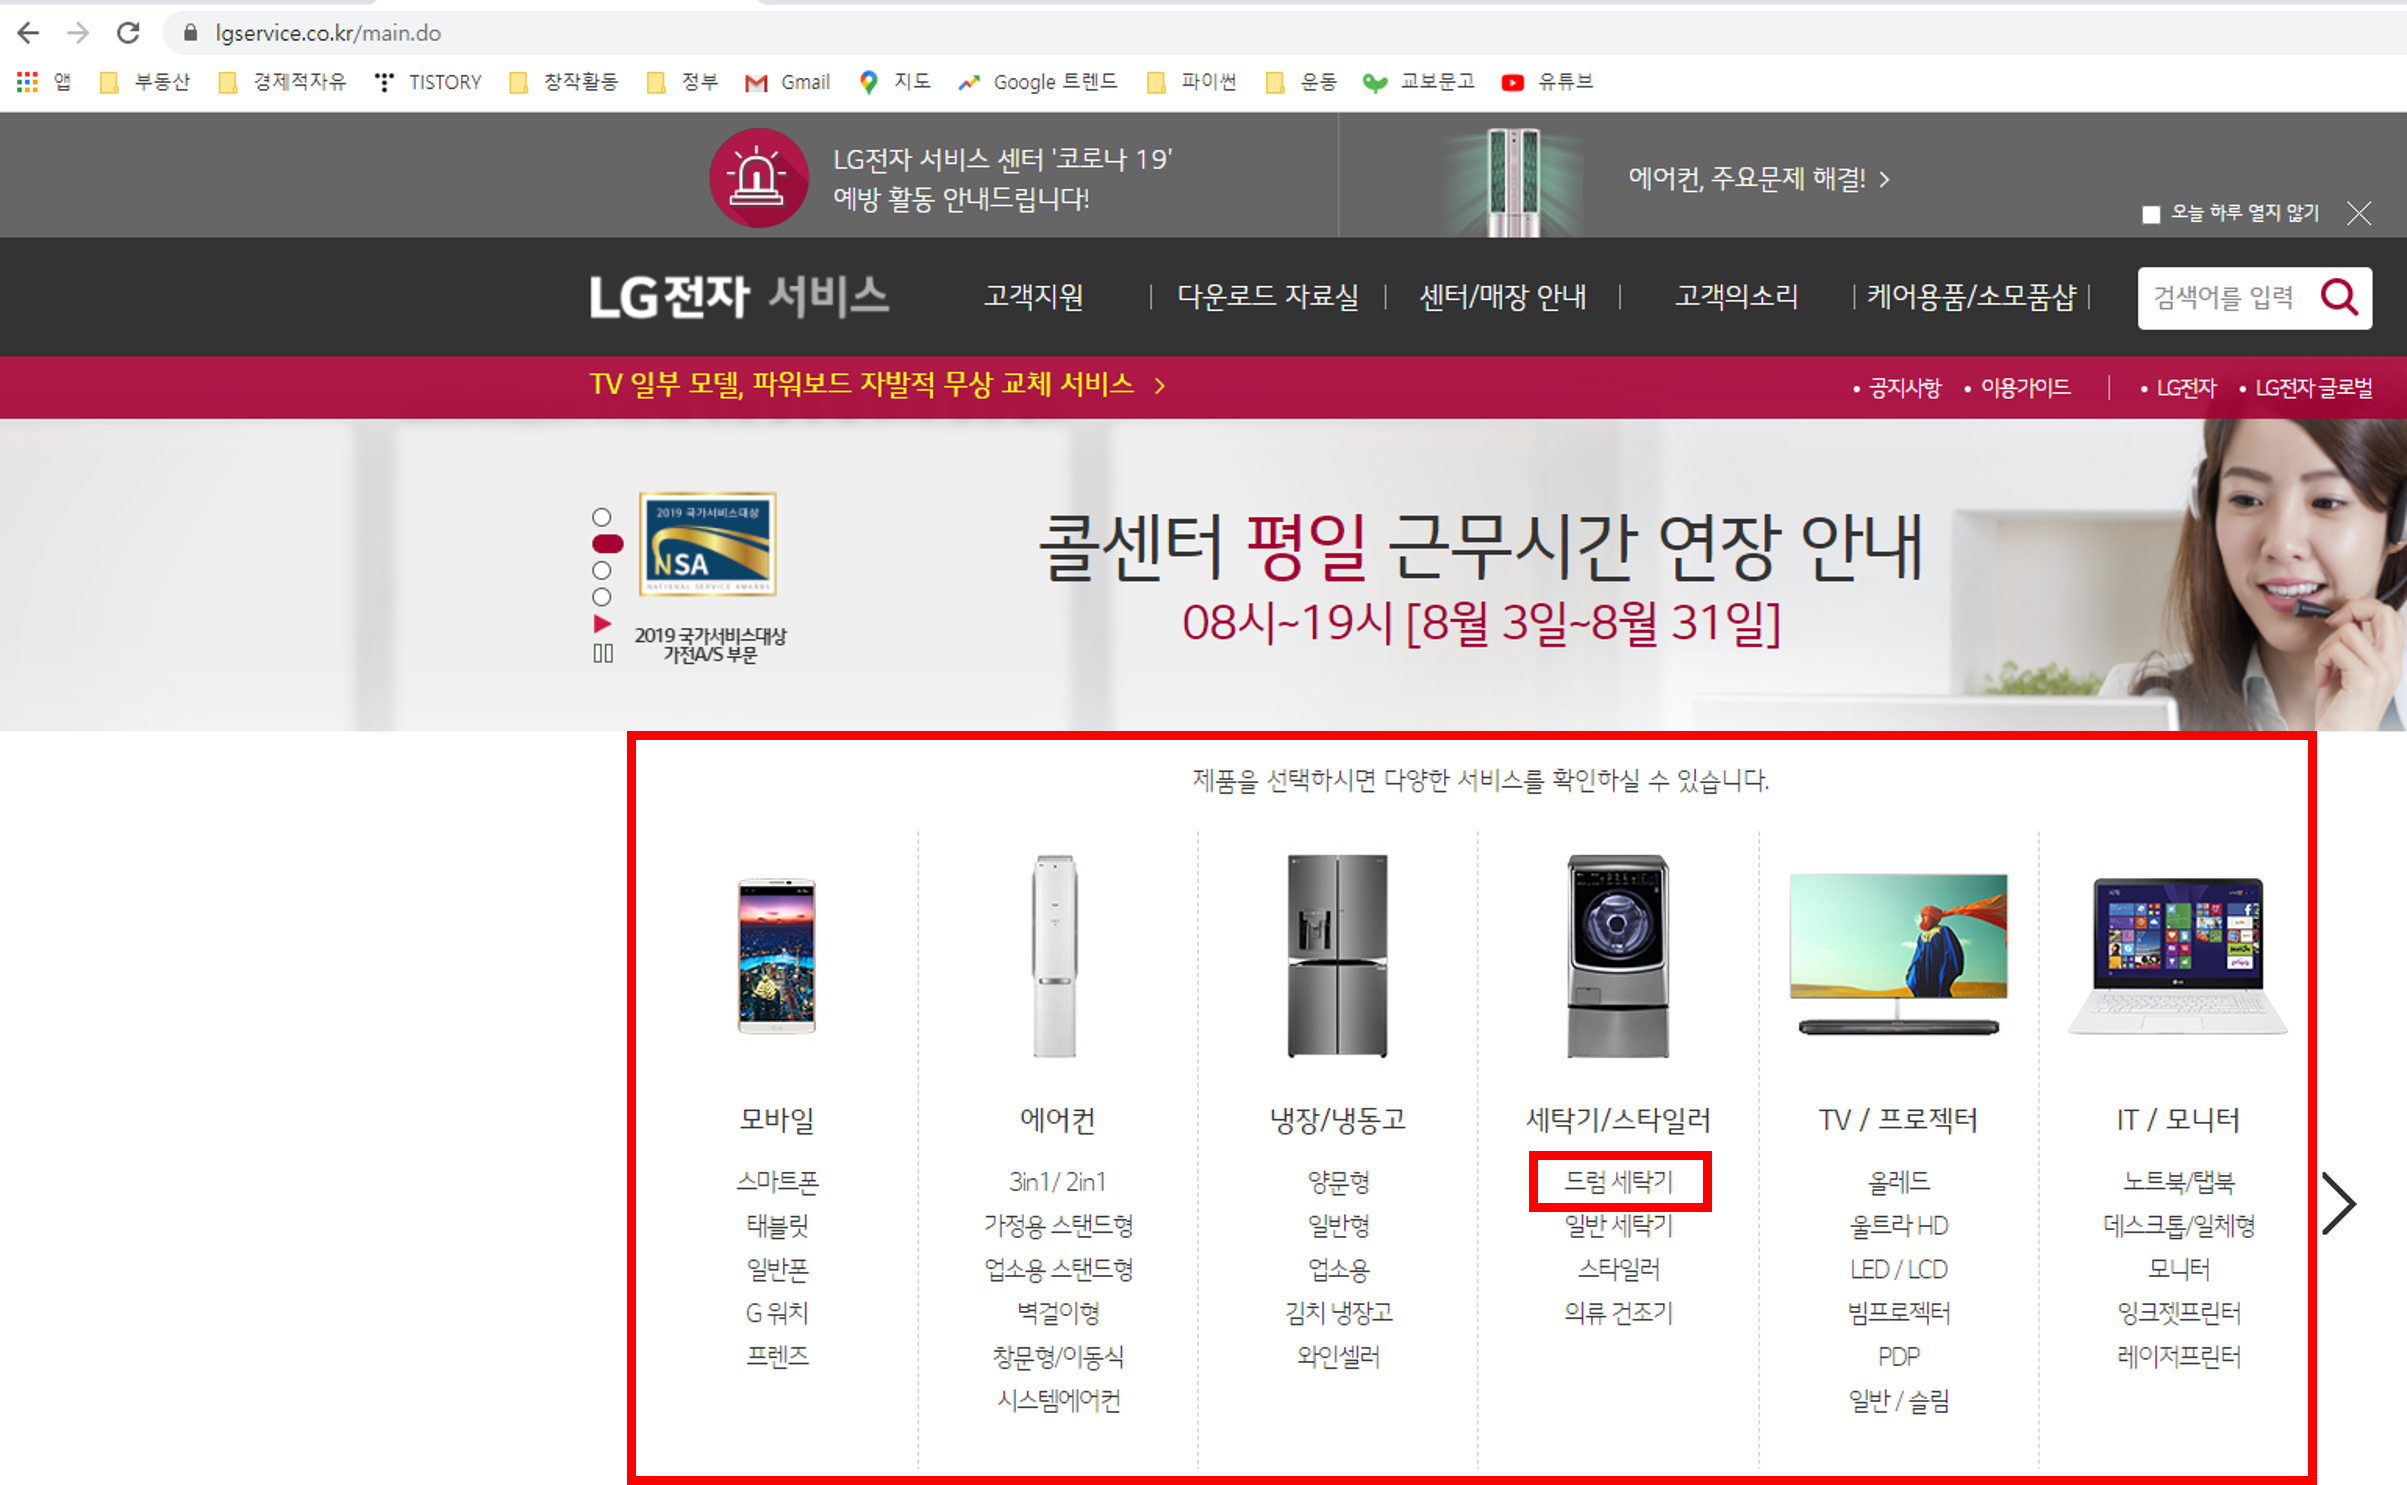Image resolution: width=2407 pixels, height=1485 pixels.
Task: Open the 경제적자유 bookmark folder
Action: [x=282, y=82]
